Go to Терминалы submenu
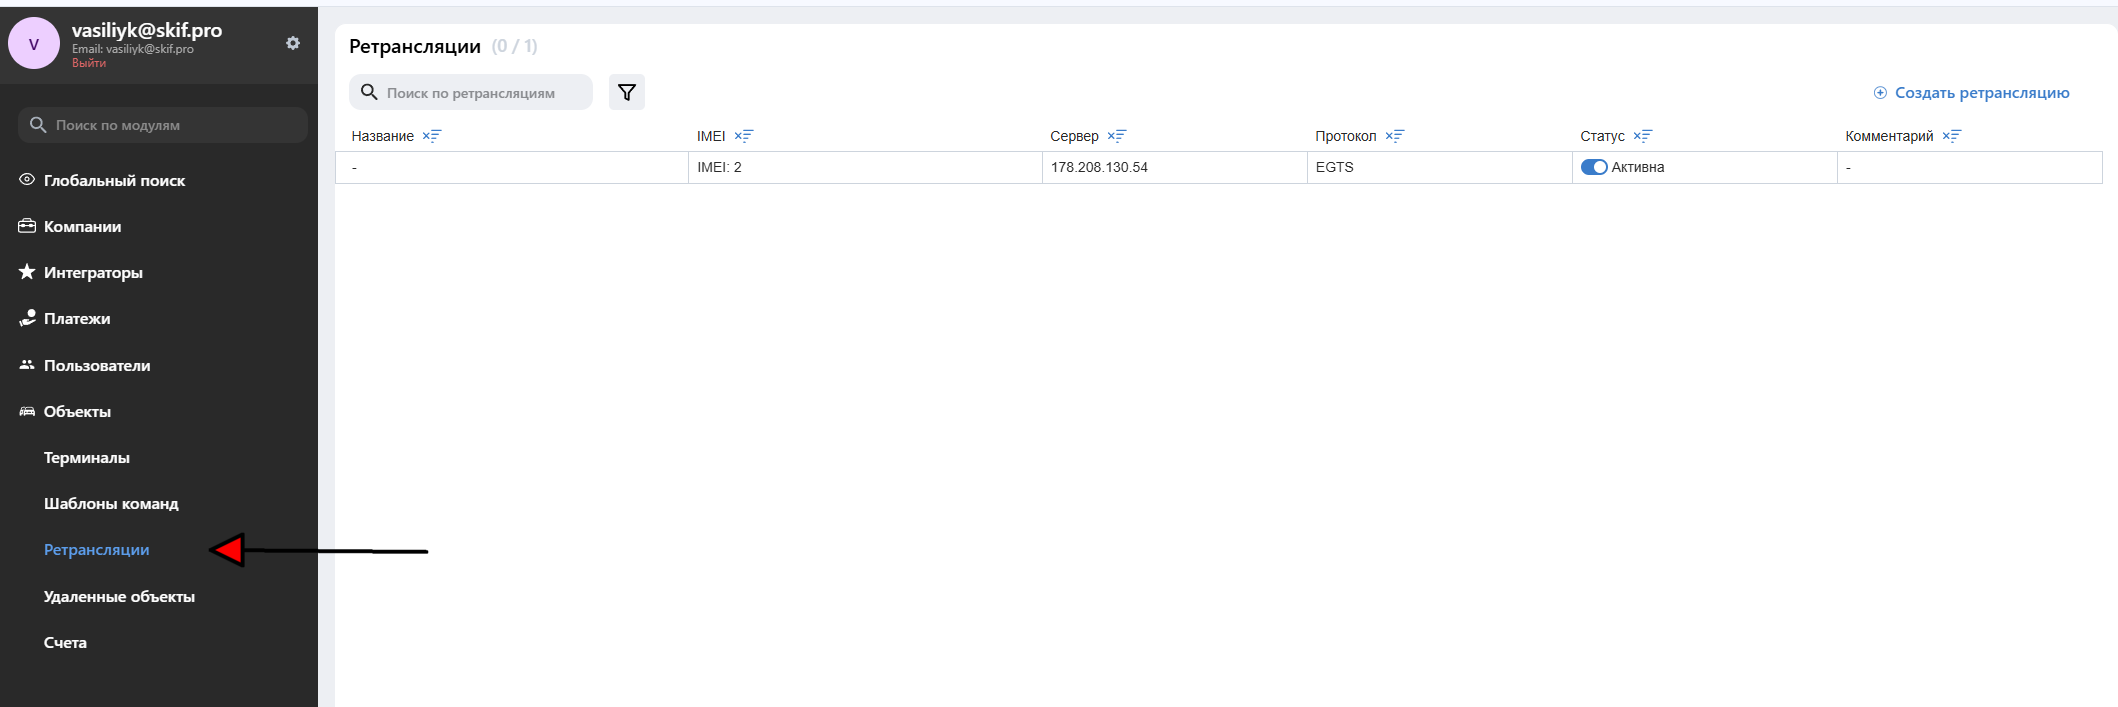 87,458
